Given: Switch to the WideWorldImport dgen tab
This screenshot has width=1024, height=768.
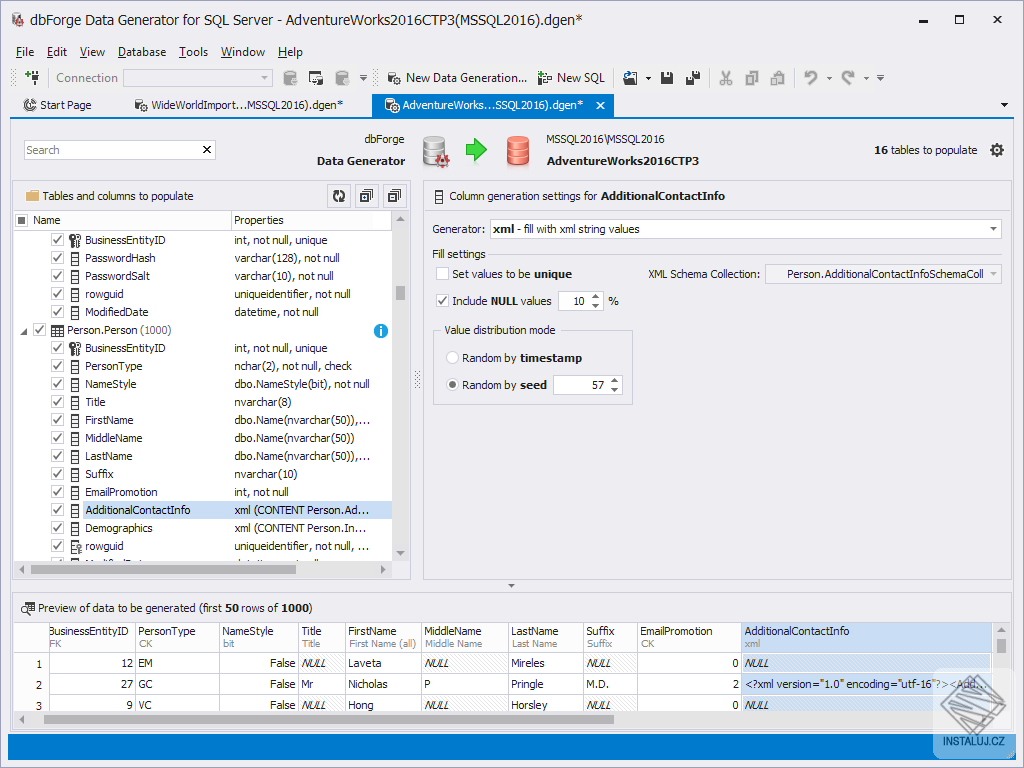Looking at the screenshot, I should point(238,105).
